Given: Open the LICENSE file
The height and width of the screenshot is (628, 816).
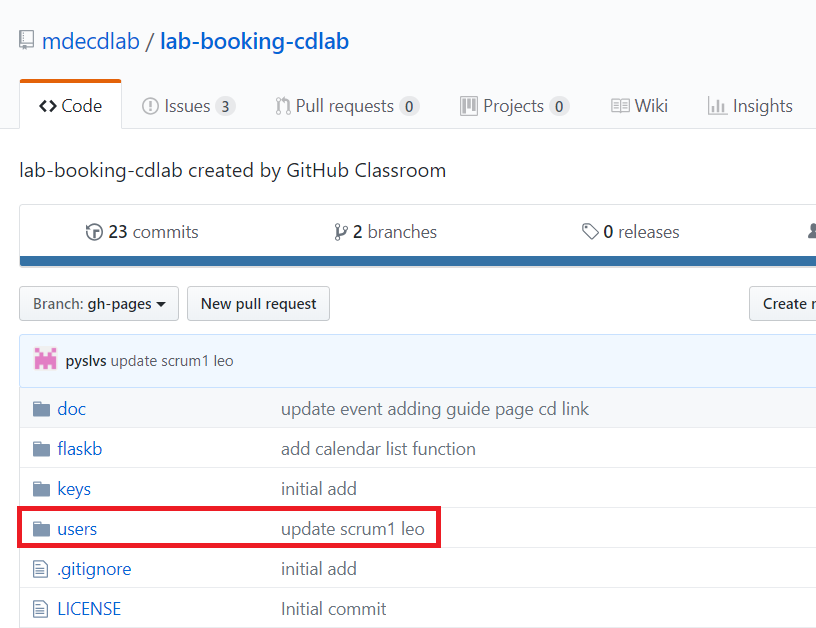Looking at the screenshot, I should [x=89, y=609].
